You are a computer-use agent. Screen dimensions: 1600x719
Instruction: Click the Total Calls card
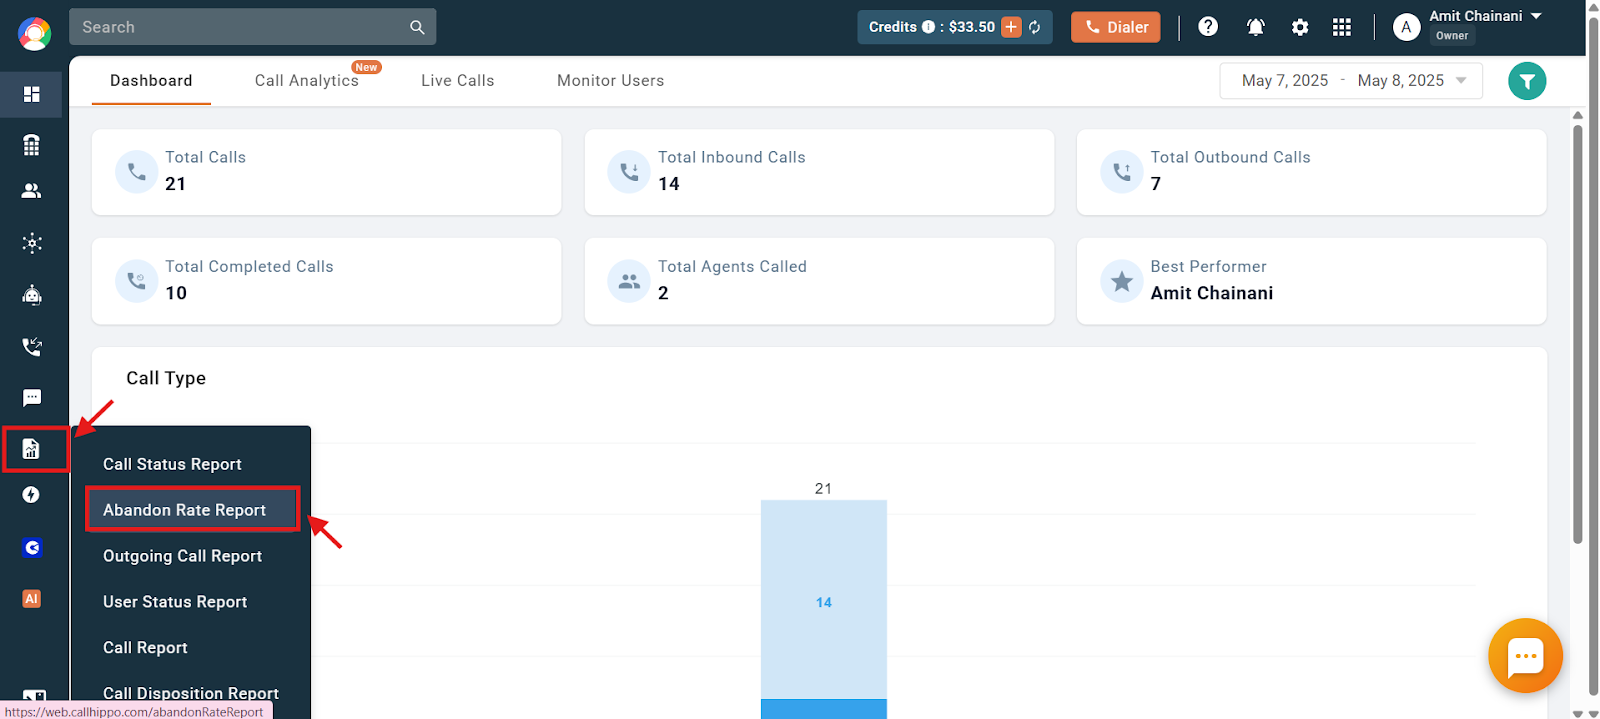[326, 172]
